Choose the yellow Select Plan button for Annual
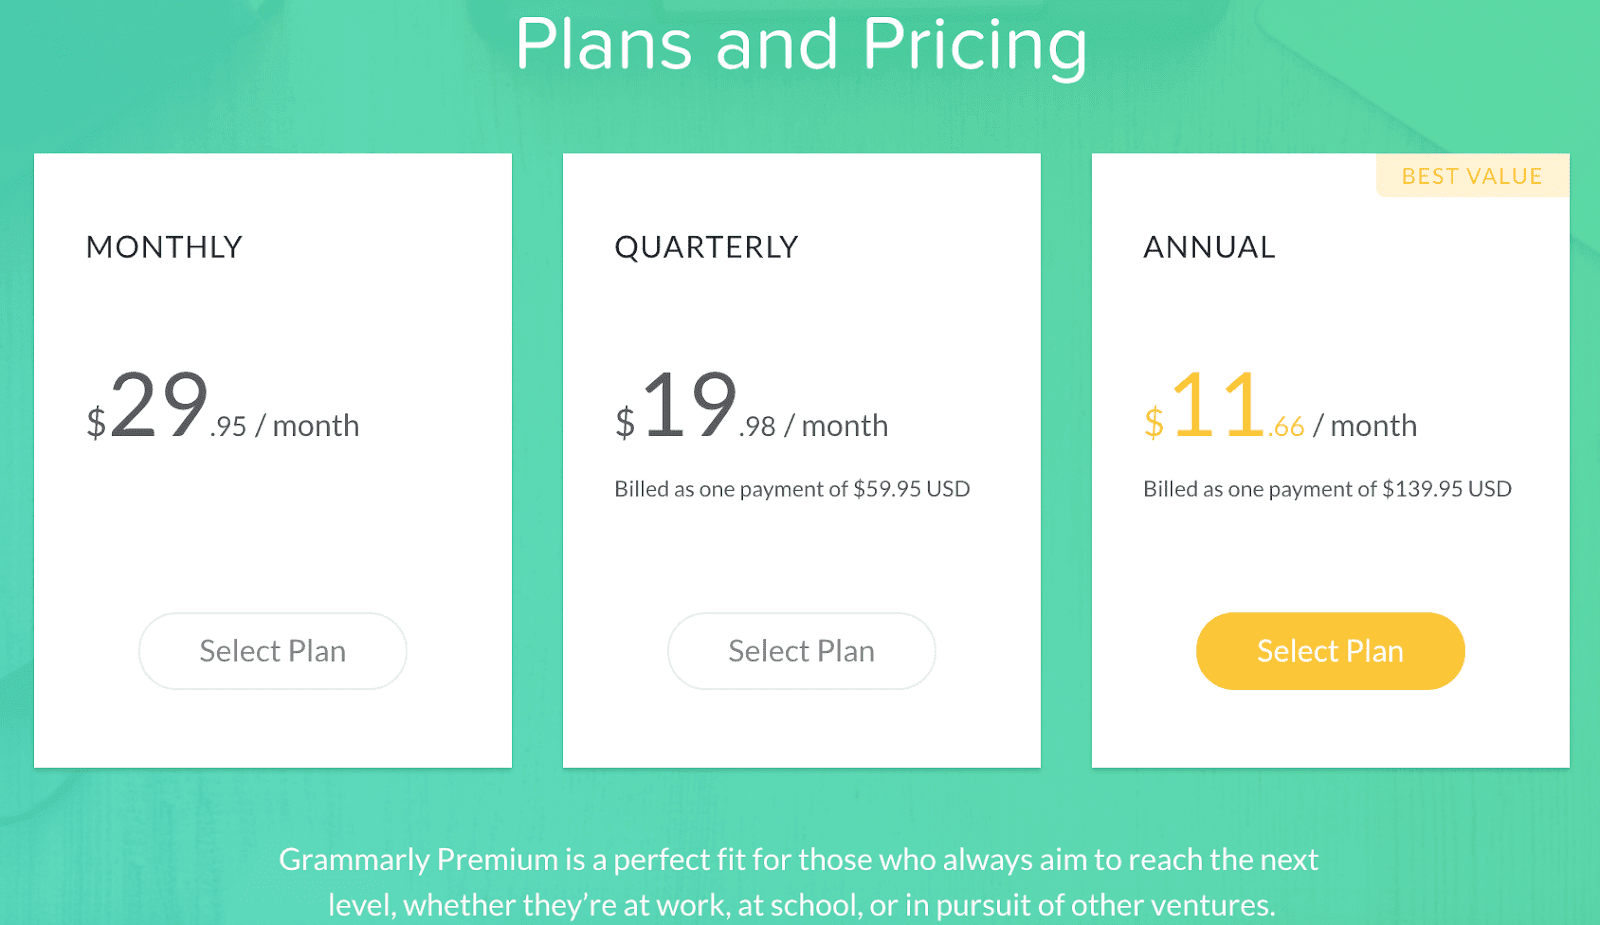1600x925 pixels. pyautogui.click(x=1330, y=651)
